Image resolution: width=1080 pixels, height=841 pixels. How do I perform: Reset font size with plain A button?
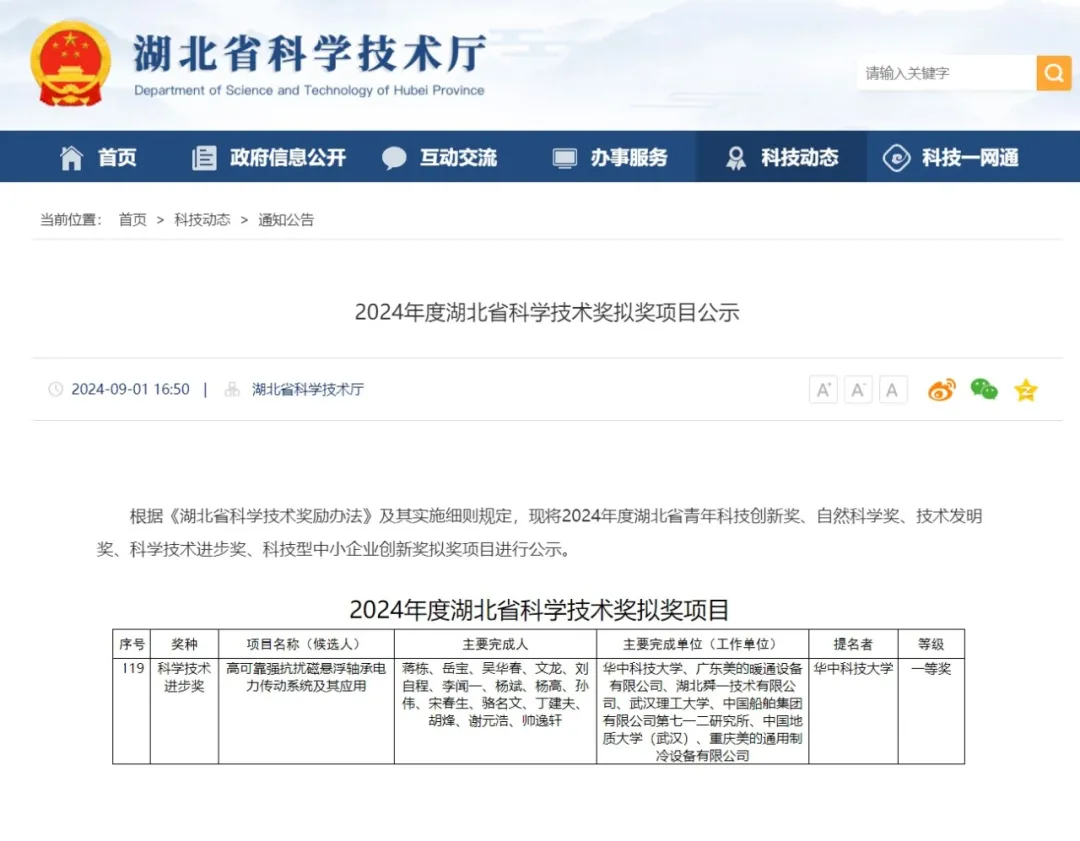click(x=893, y=390)
